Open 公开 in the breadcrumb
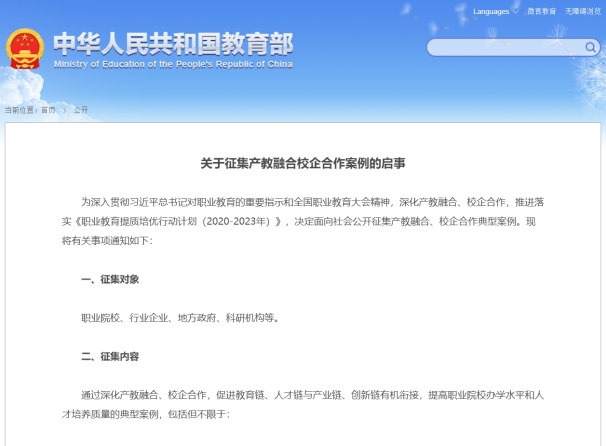 pos(80,110)
